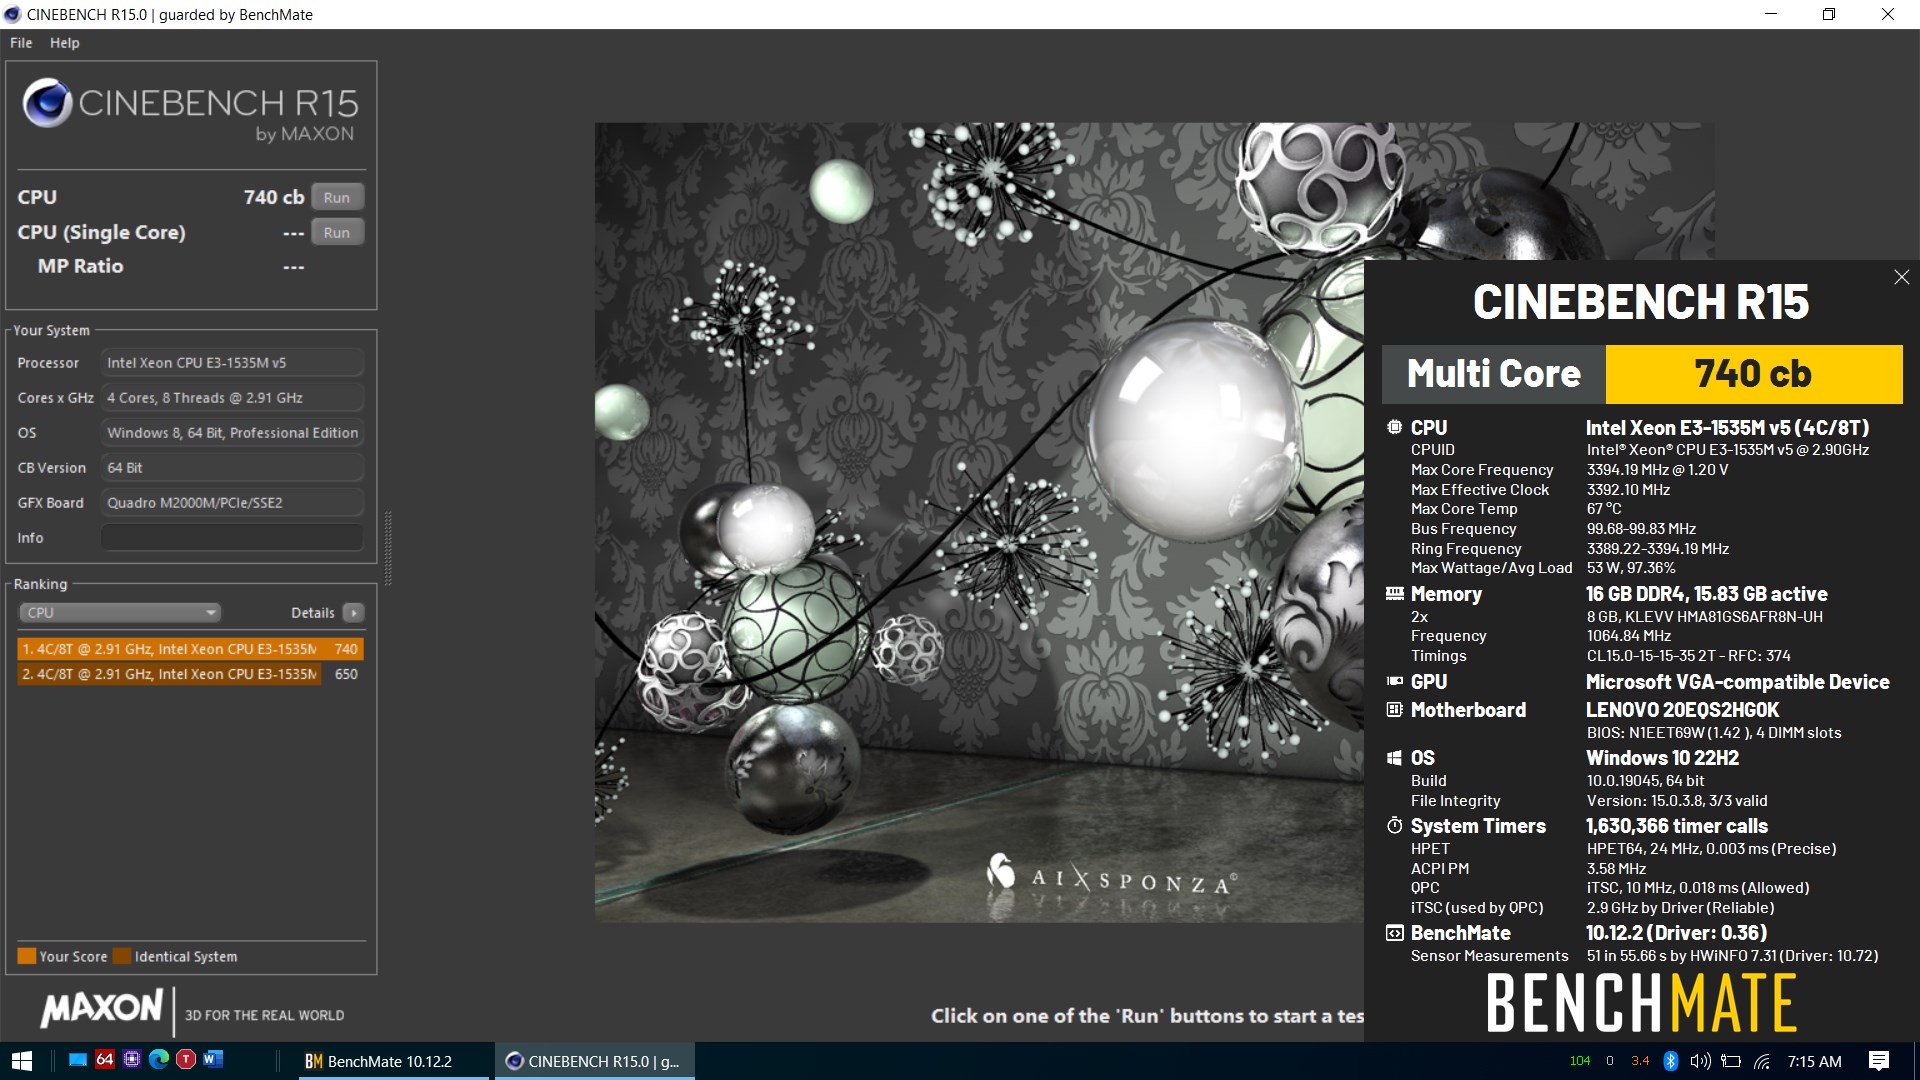Open the volume control tray icon
Image resolution: width=1920 pixels, height=1080 pixels.
point(1700,1061)
